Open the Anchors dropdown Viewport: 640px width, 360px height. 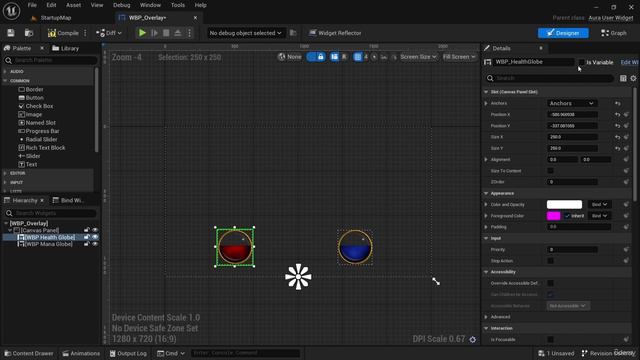[x=572, y=103]
